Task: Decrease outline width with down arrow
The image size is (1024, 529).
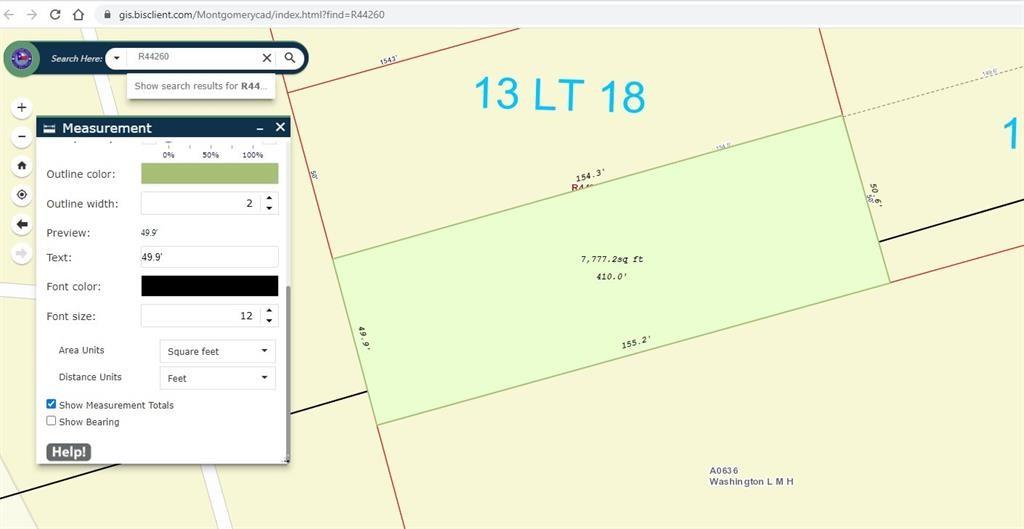Action: [x=269, y=209]
